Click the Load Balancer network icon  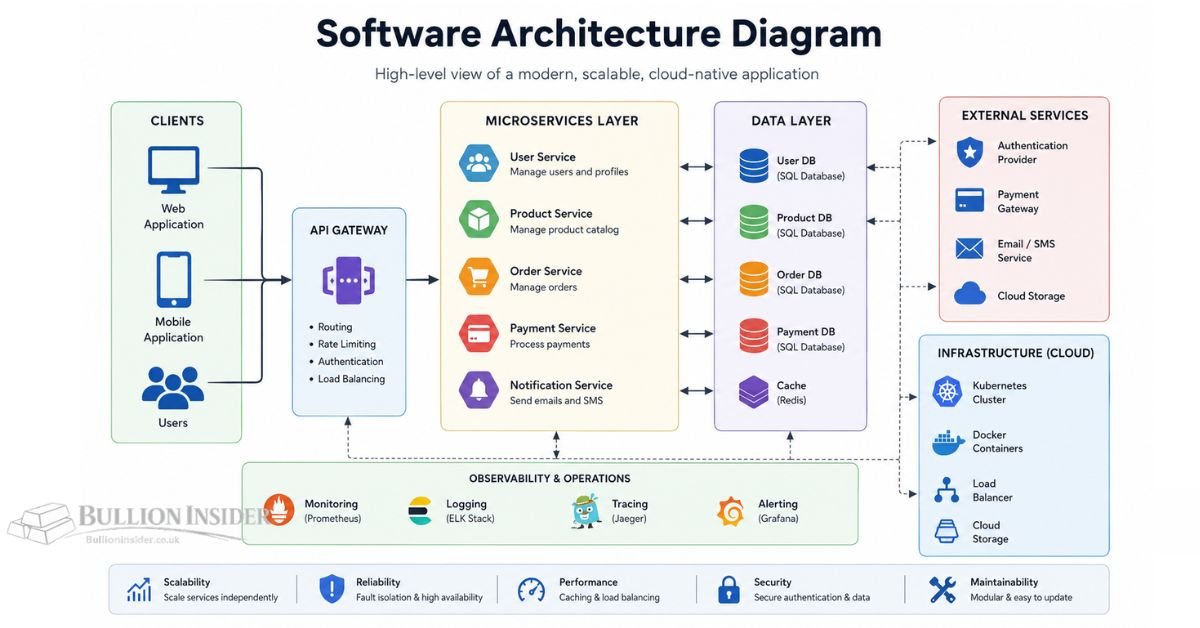[947, 490]
